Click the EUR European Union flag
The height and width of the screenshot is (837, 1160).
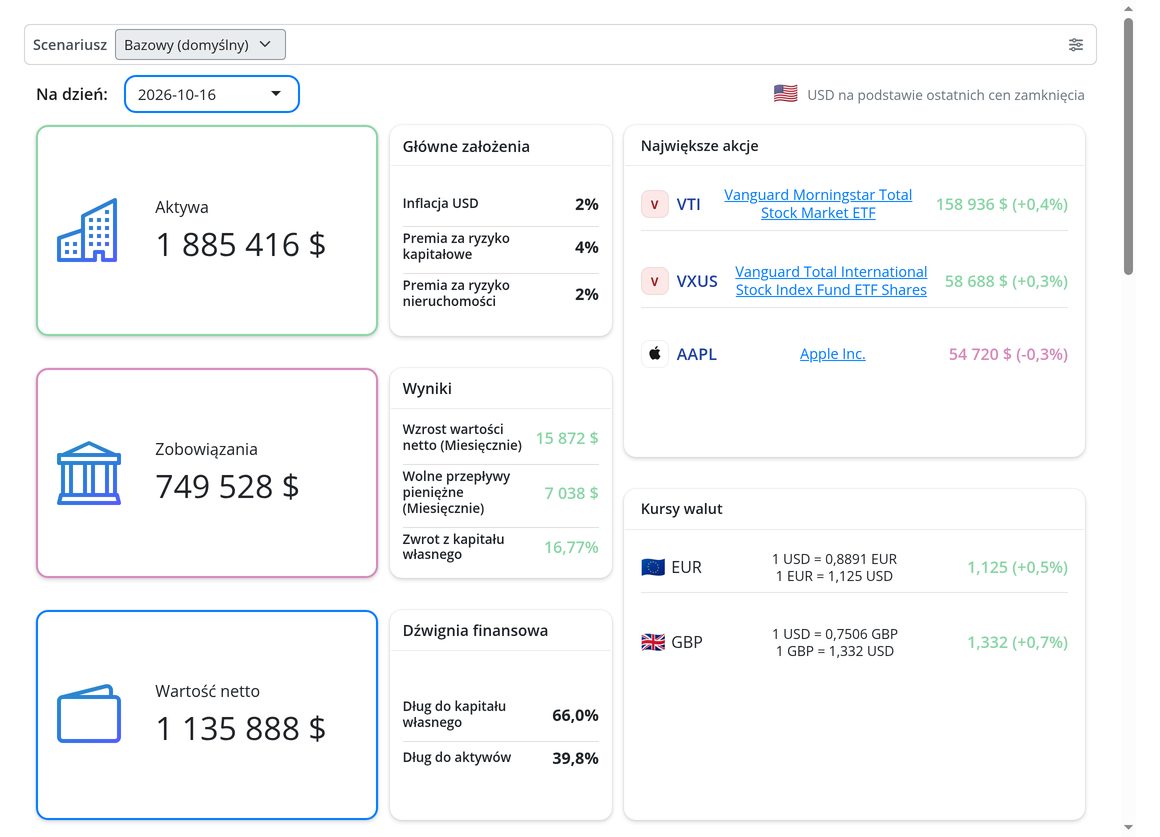pyautogui.click(x=652, y=567)
